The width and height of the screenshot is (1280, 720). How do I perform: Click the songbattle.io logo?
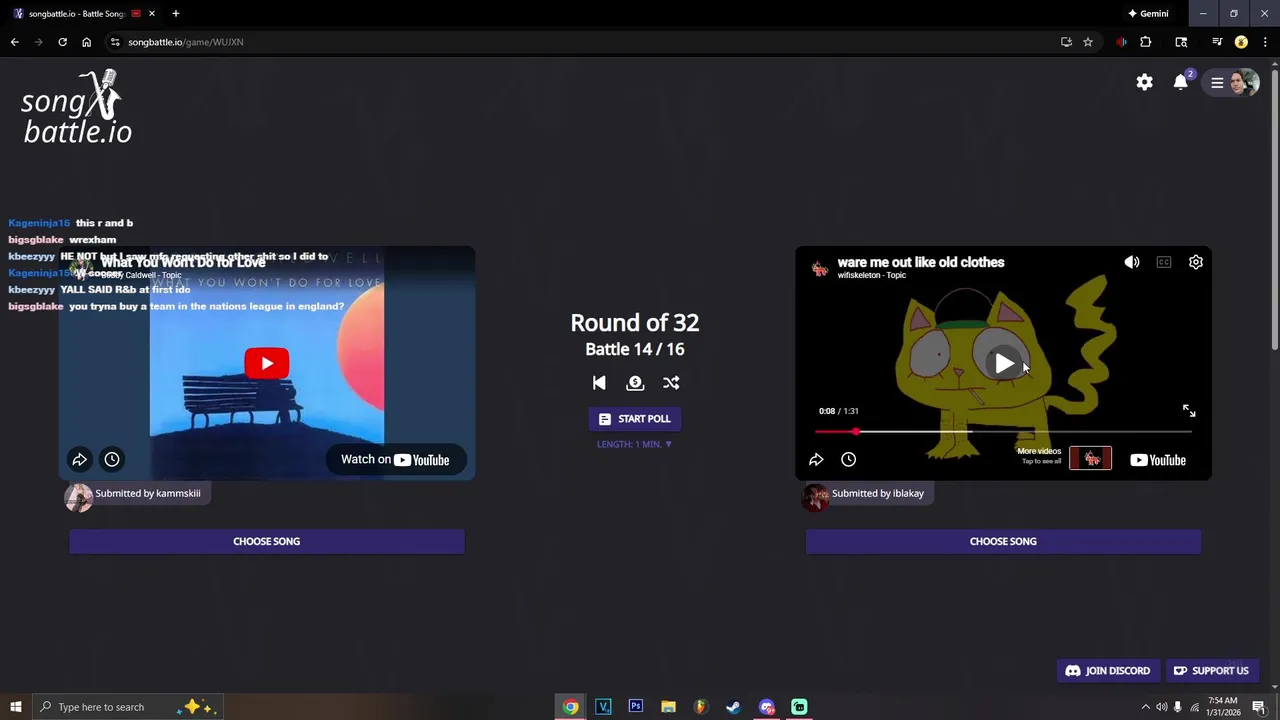77,108
